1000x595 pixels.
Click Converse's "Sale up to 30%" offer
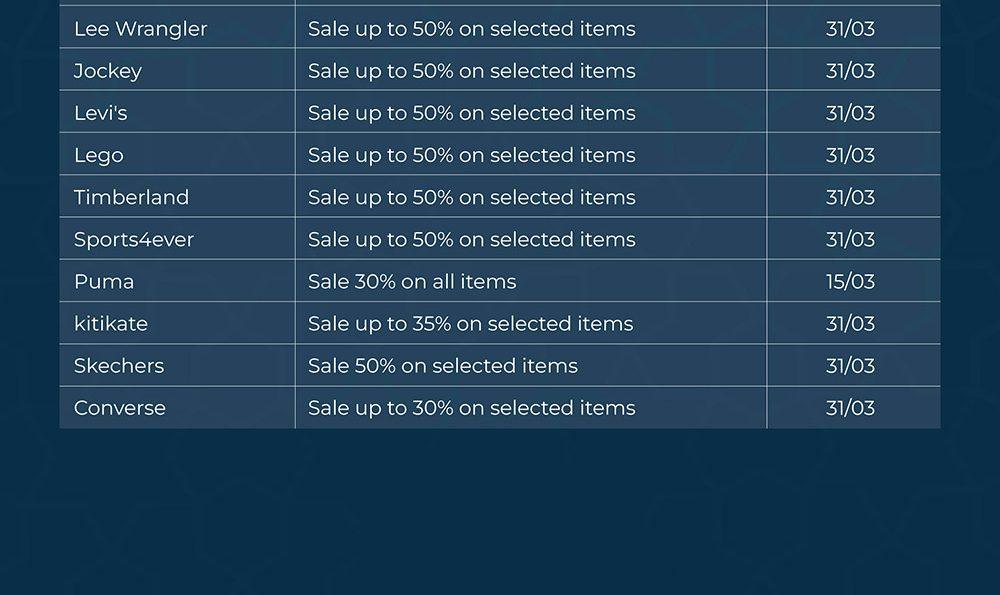point(471,407)
